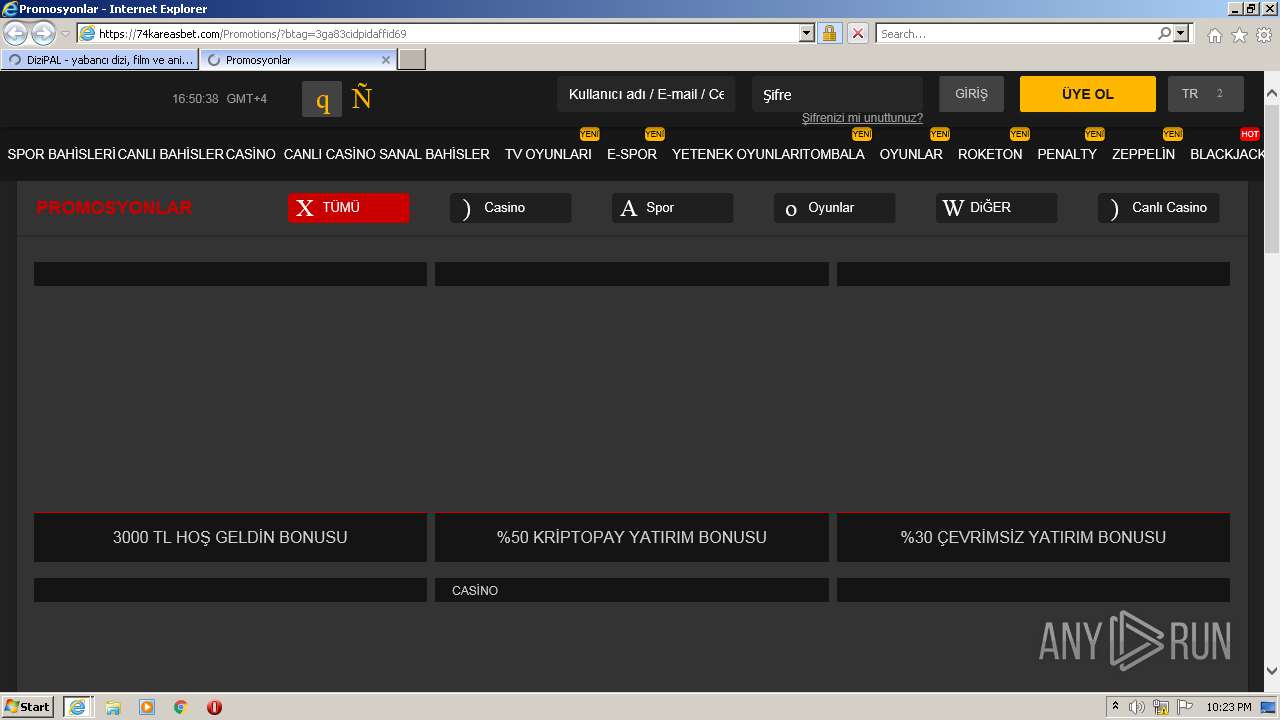Viewport: 1280px width, 720px height.
Task: Open File Explorer from the taskbar
Action: 113,707
